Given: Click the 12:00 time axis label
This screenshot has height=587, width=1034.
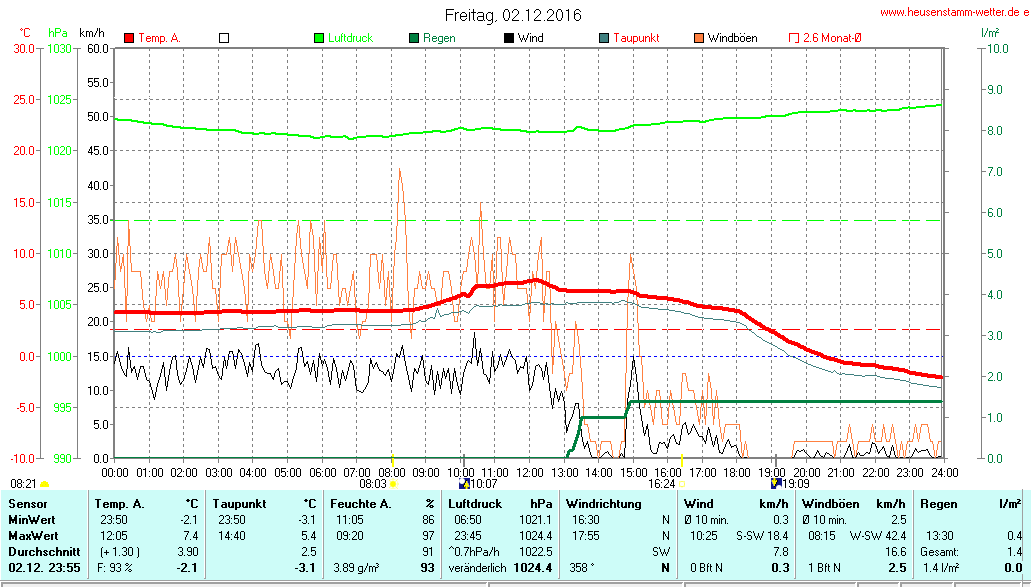Looking at the screenshot, I should [530, 472].
